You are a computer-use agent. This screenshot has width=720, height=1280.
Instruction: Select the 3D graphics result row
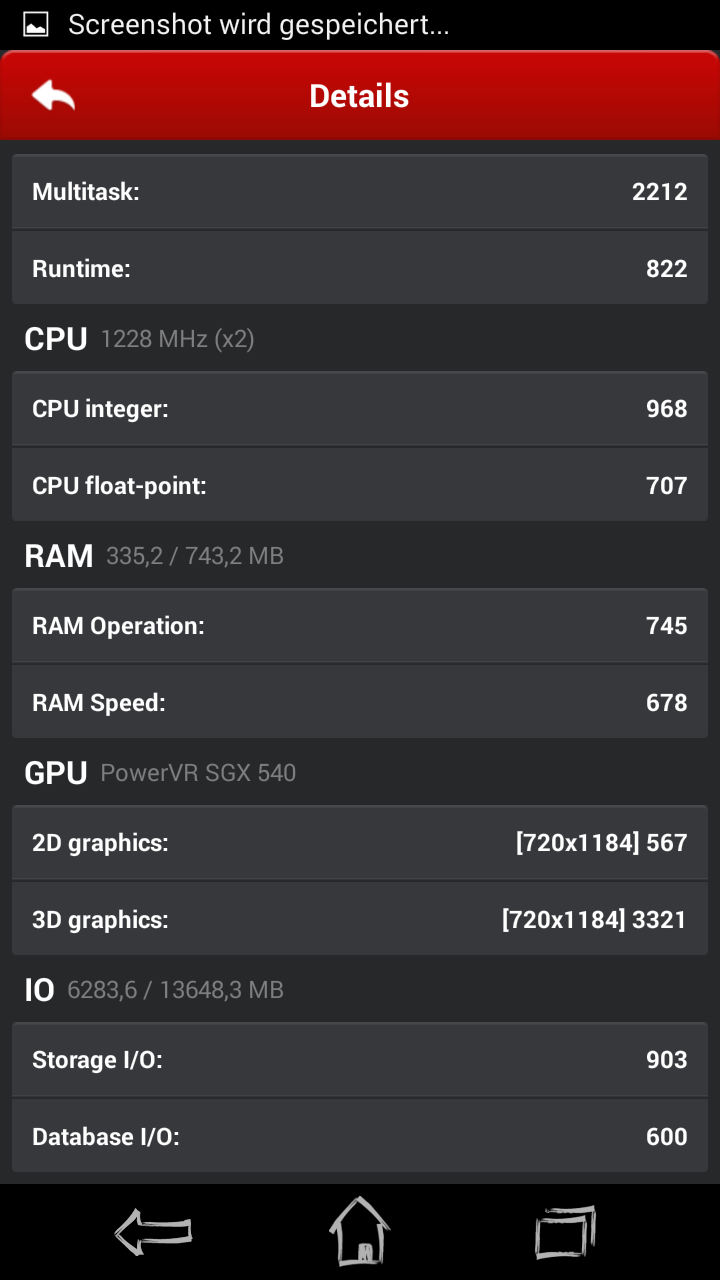[x=360, y=919]
